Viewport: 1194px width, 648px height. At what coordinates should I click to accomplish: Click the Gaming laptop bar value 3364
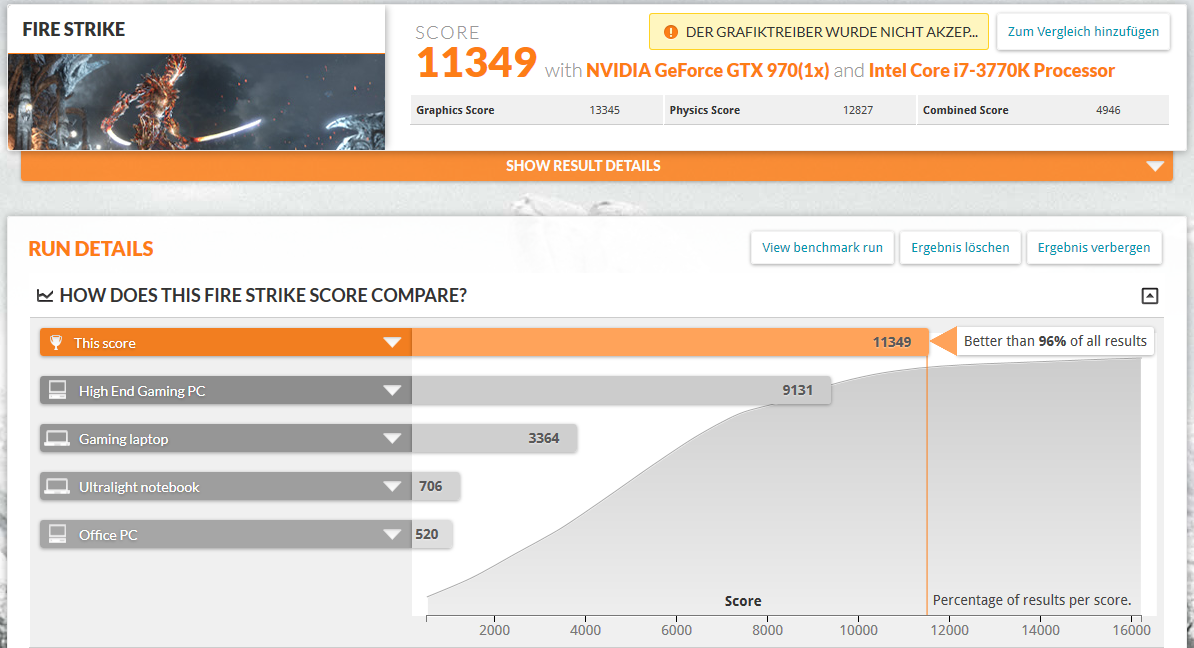[544, 439]
